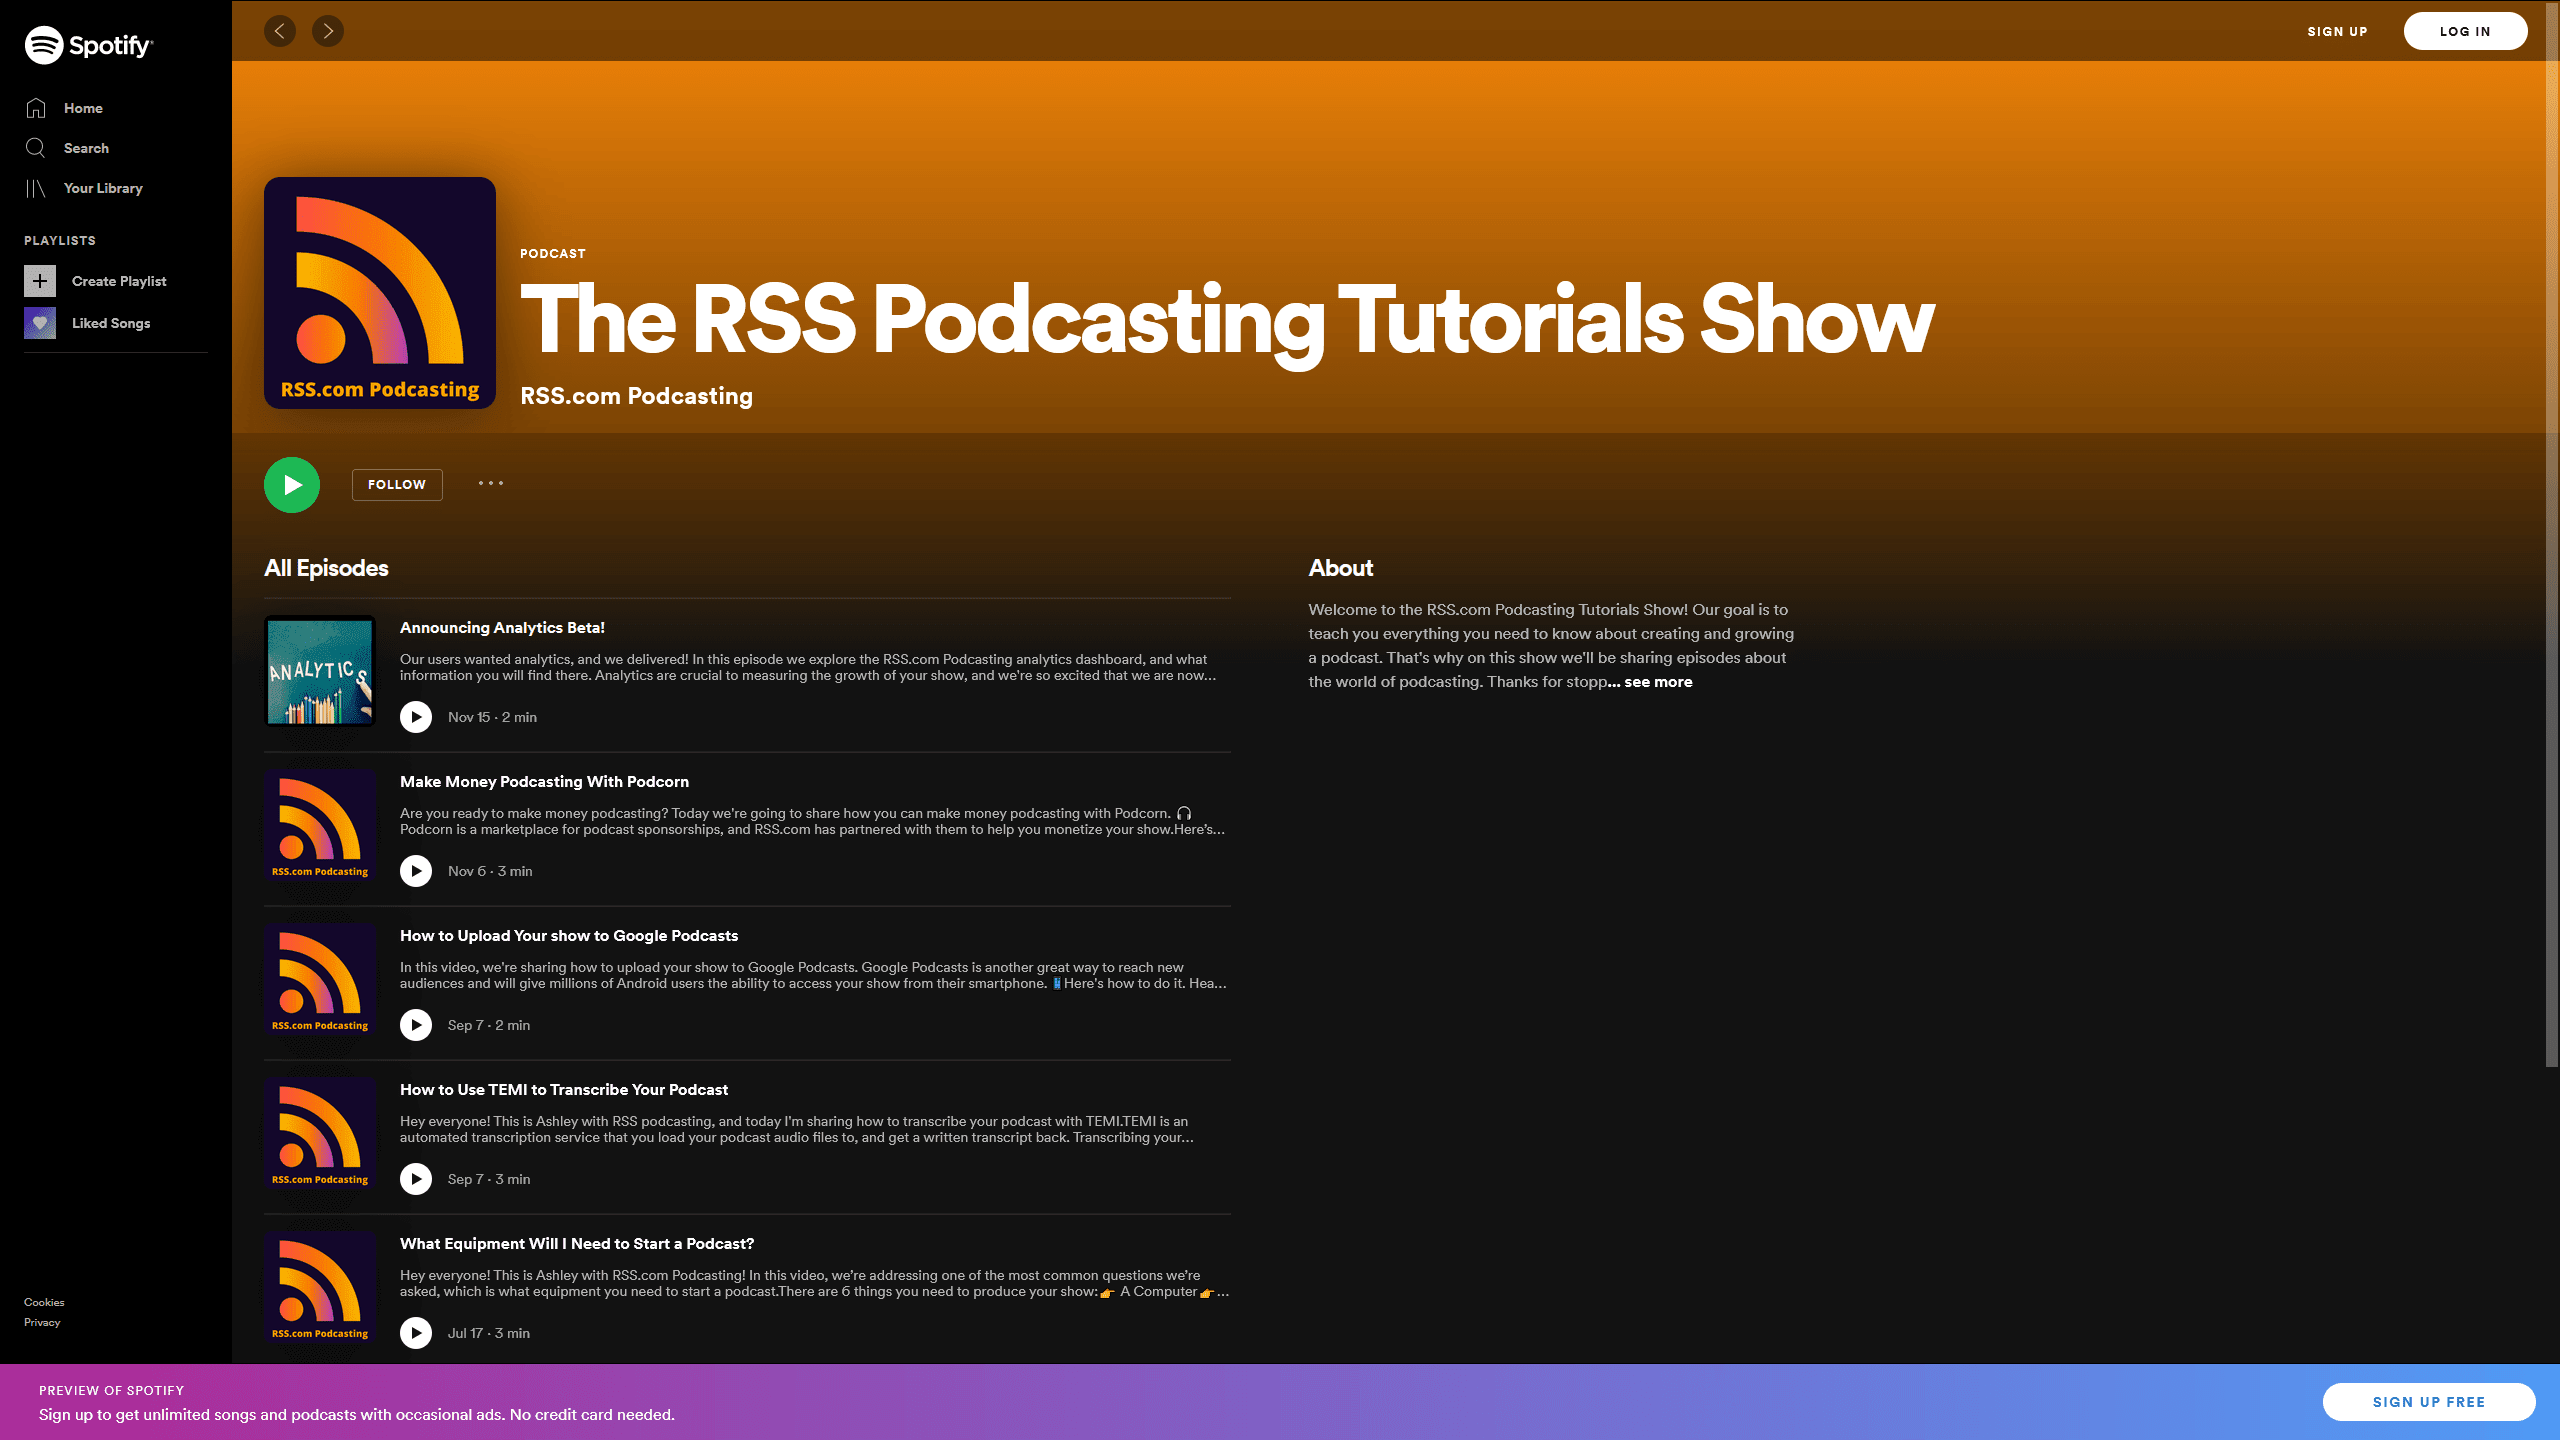Screen dimensions: 2560x1444
Task: Open Liked Songs playlist
Action: click(111, 323)
